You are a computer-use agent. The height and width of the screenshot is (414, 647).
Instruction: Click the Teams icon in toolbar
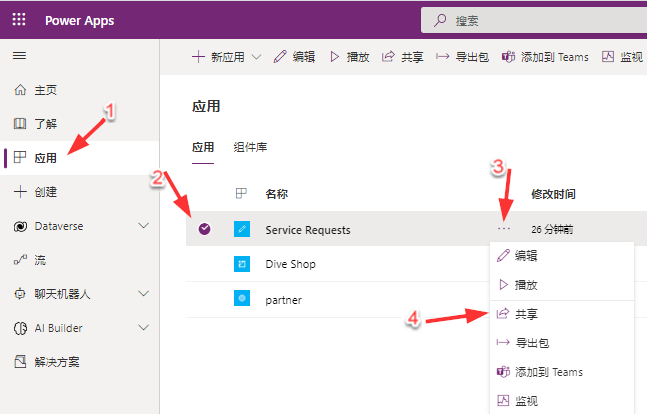(x=508, y=57)
